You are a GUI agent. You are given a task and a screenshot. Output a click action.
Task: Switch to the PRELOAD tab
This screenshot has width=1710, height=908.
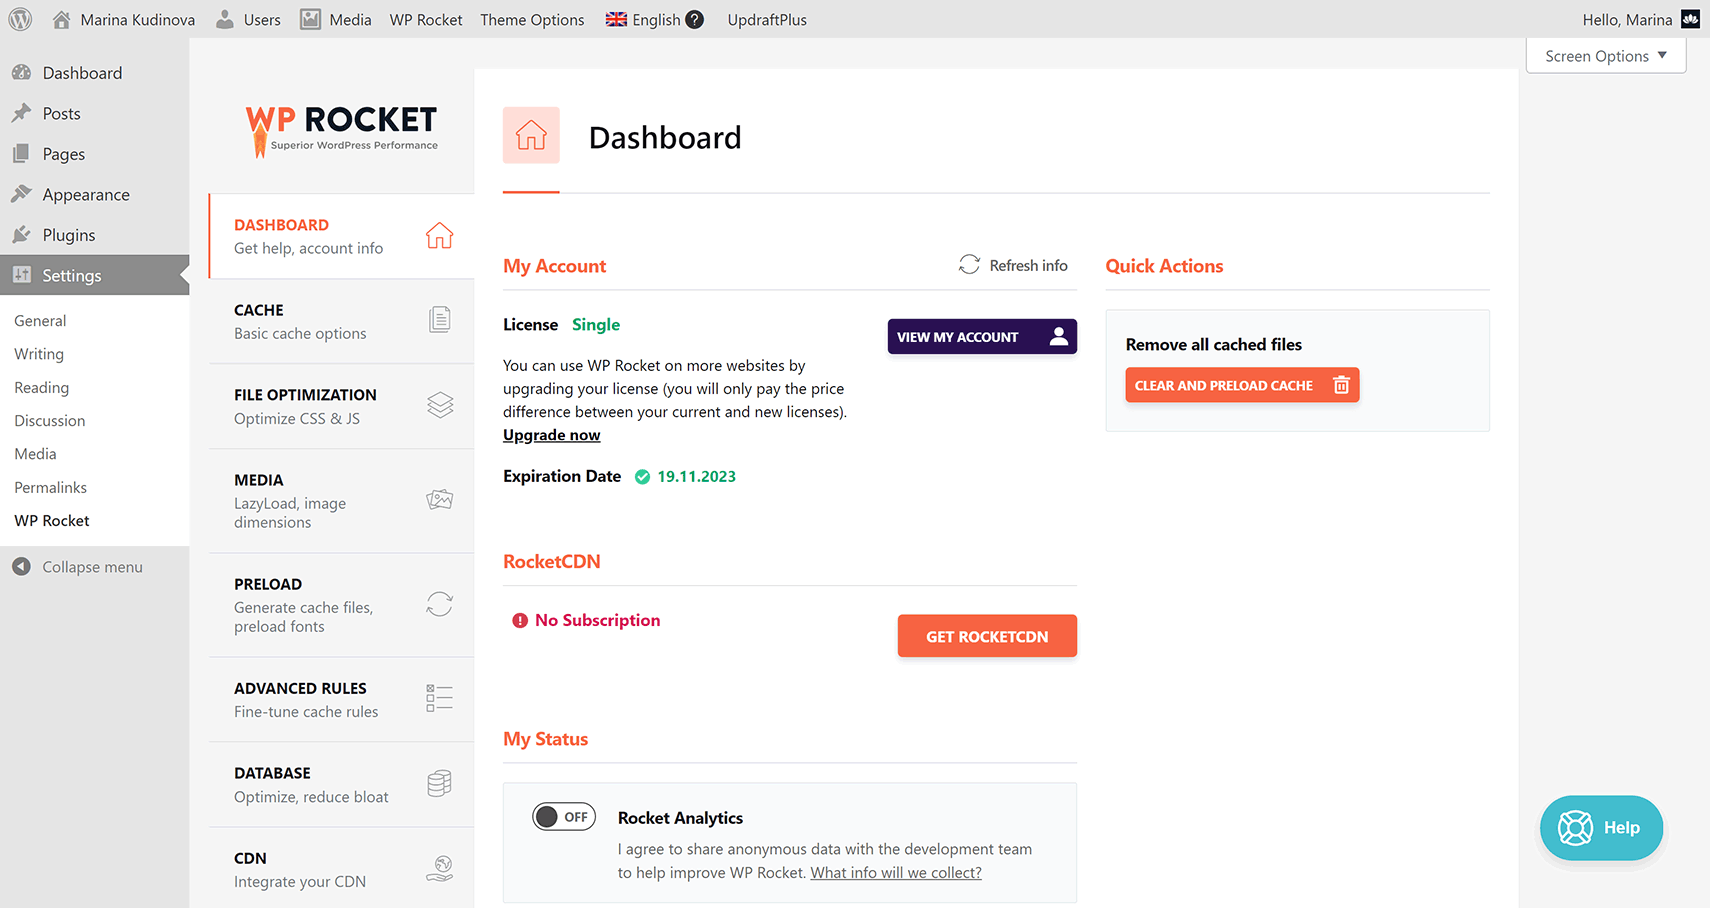342,604
